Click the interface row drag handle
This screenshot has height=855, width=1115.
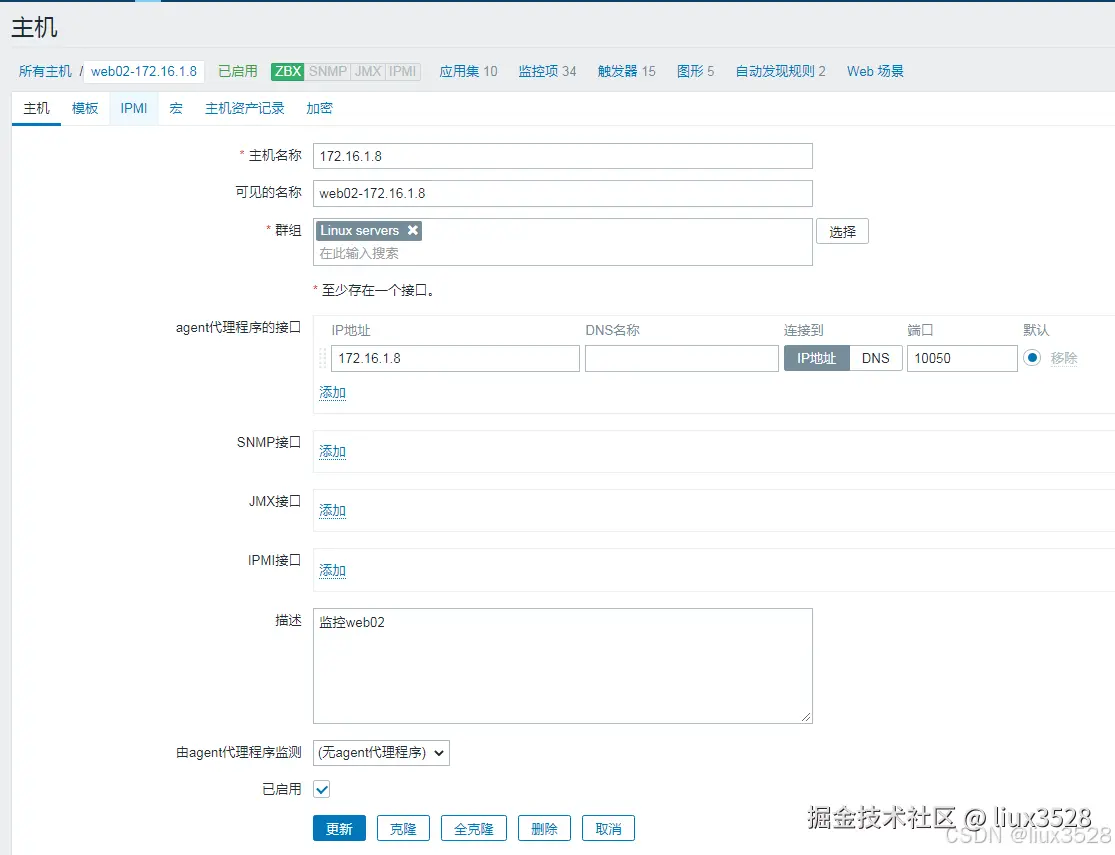[322, 358]
